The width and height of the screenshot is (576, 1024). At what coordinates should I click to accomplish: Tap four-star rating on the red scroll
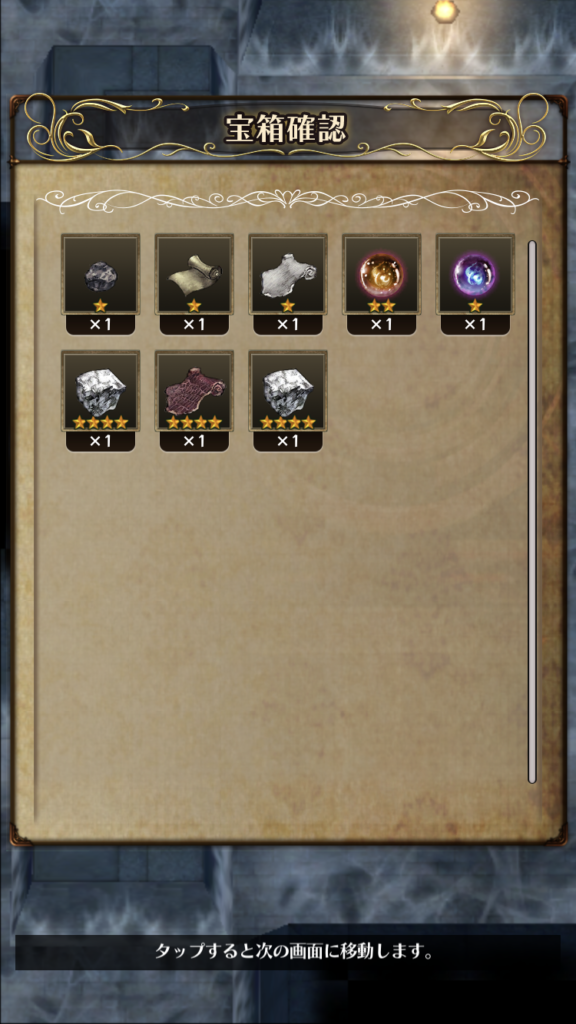[x=194, y=423]
